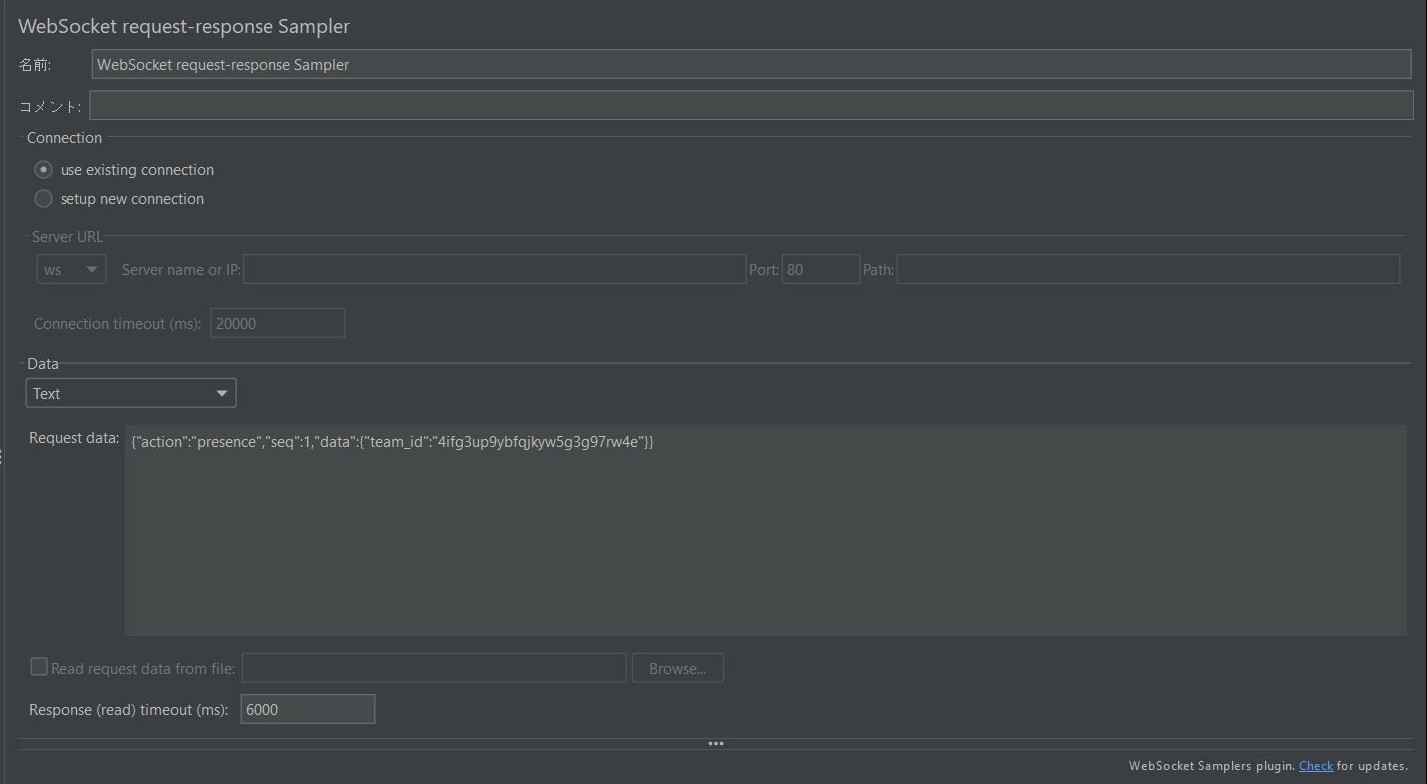Click the left edge panel divider
The image size is (1427, 784).
pyautogui.click(x=2, y=455)
